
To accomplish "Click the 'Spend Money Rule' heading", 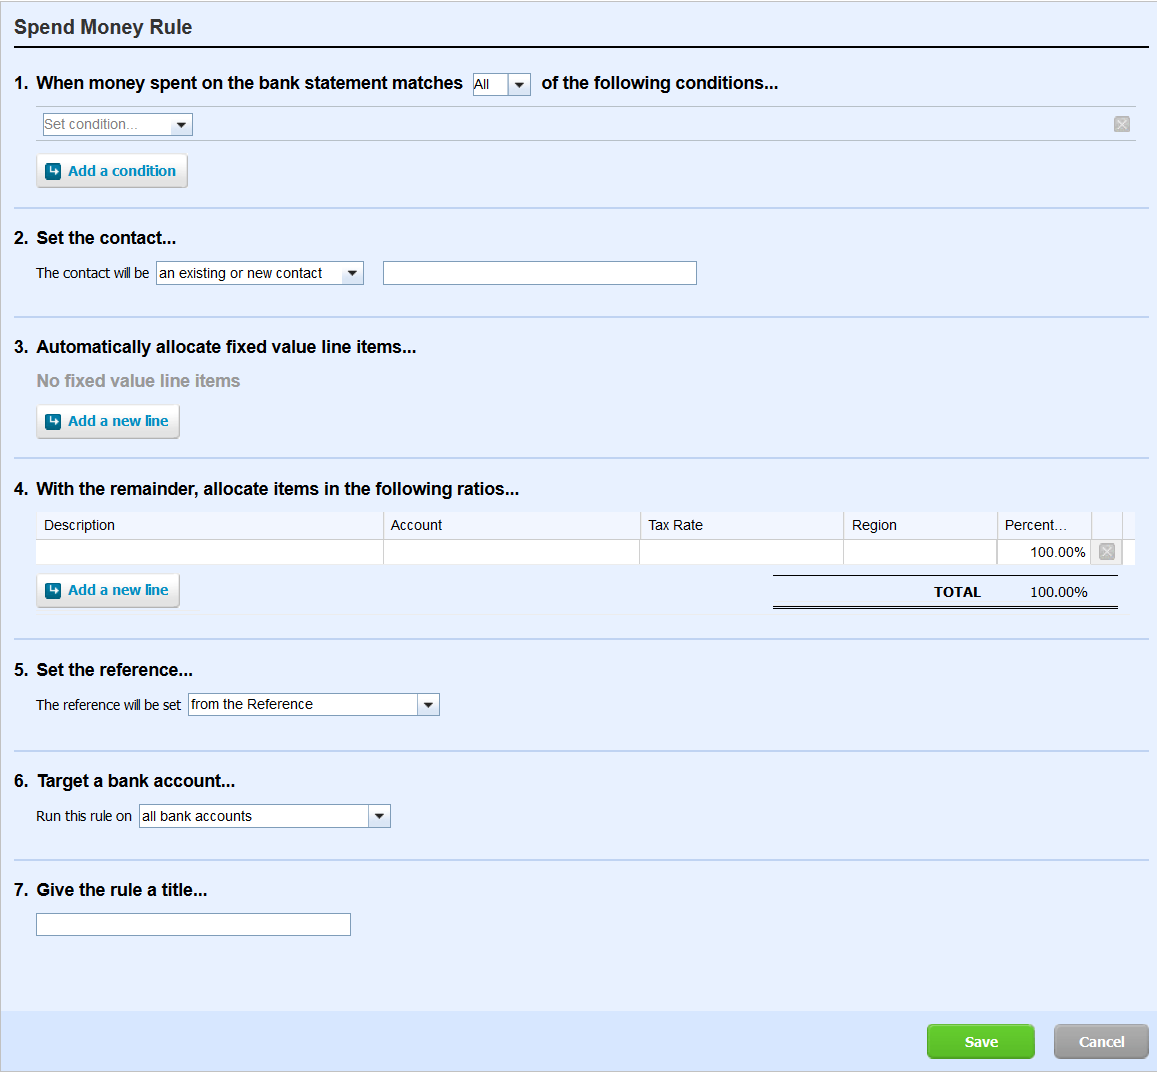I will click(x=103, y=27).
